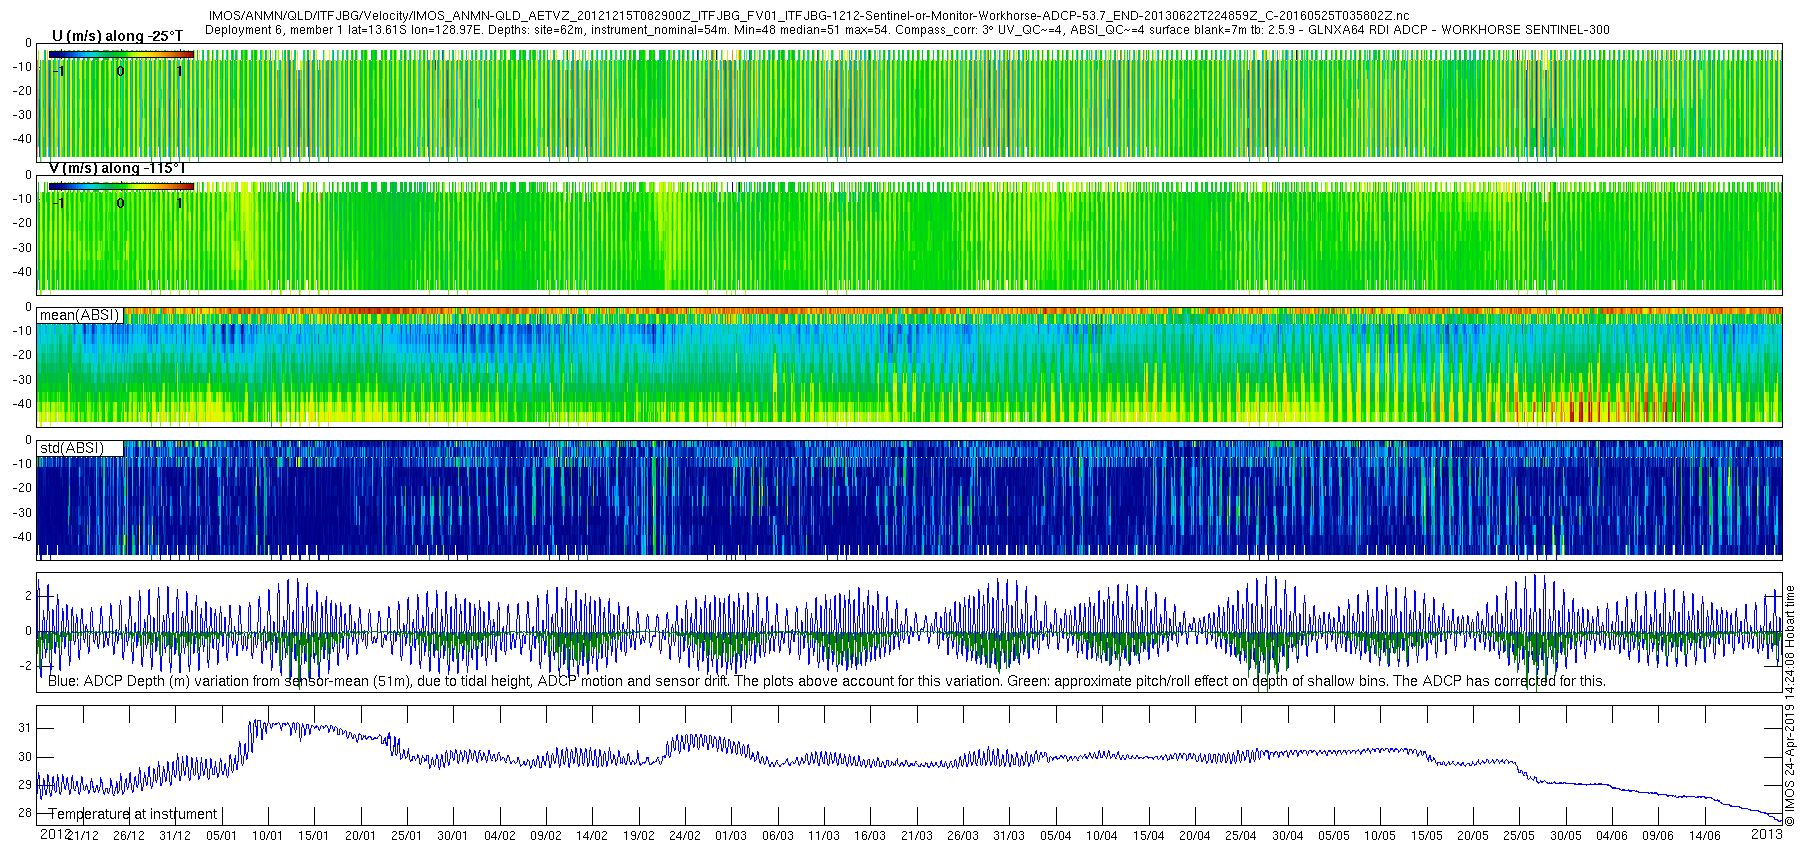Viewport: 1800px width, 850px height.
Task: Click the '-40' depth tick in U panel
Action: coord(22,139)
